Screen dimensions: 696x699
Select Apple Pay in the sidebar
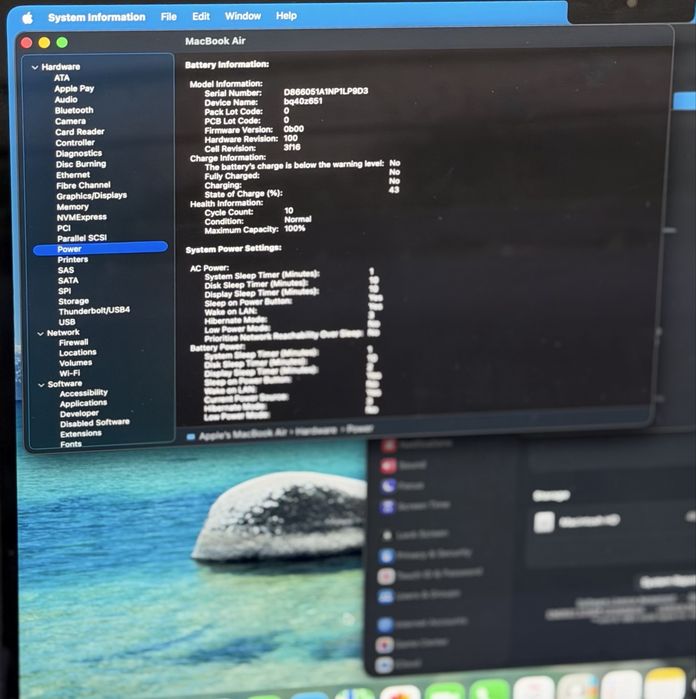[74, 89]
